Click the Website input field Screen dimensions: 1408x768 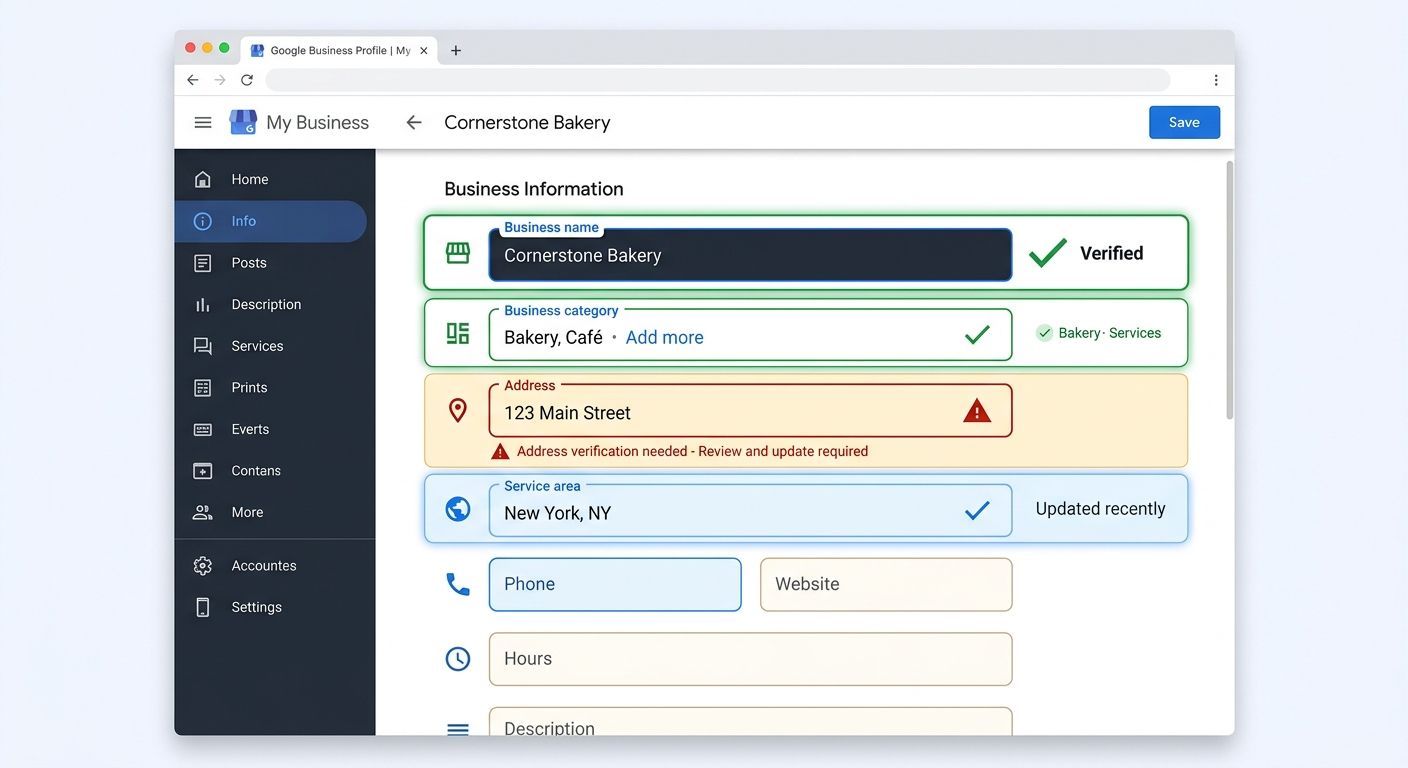886,584
